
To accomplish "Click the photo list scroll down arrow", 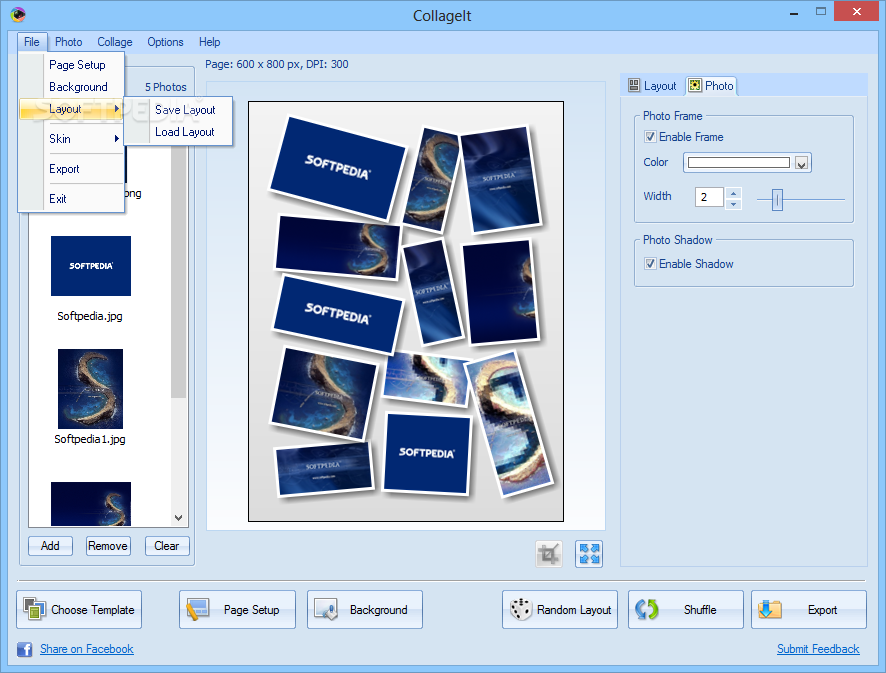I will [x=179, y=518].
